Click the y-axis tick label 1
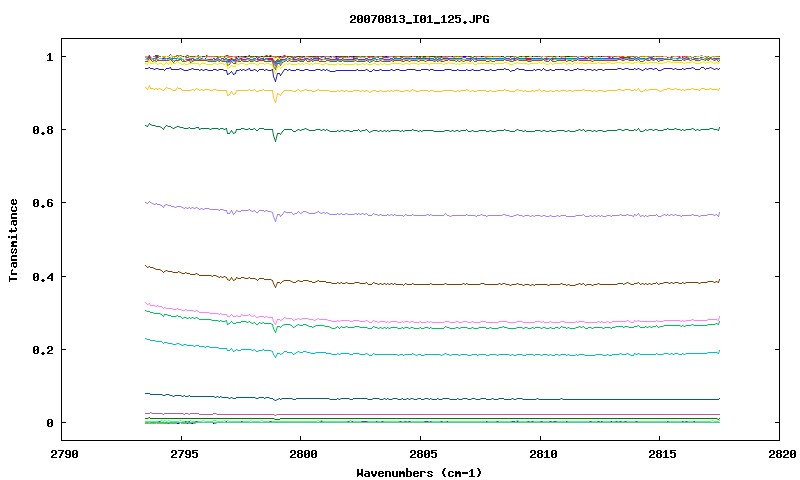The image size is (800, 480). (x=49, y=57)
